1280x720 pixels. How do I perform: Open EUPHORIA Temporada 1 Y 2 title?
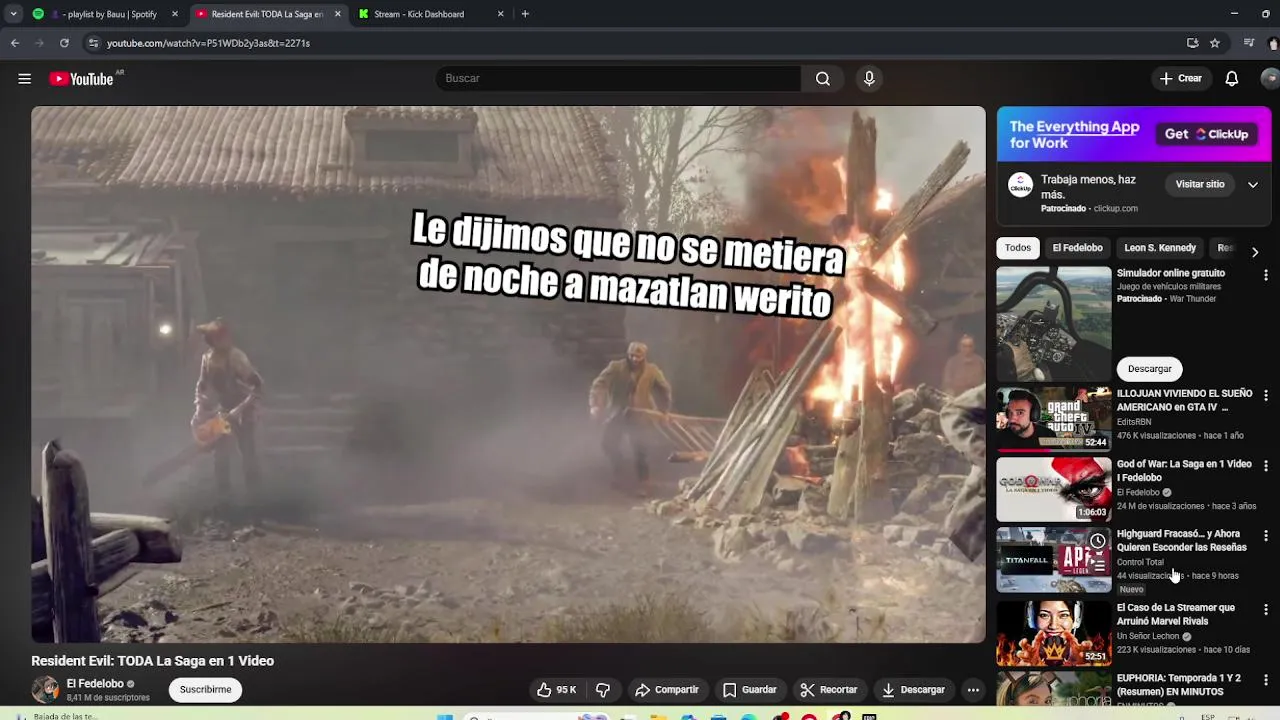coord(1179,685)
